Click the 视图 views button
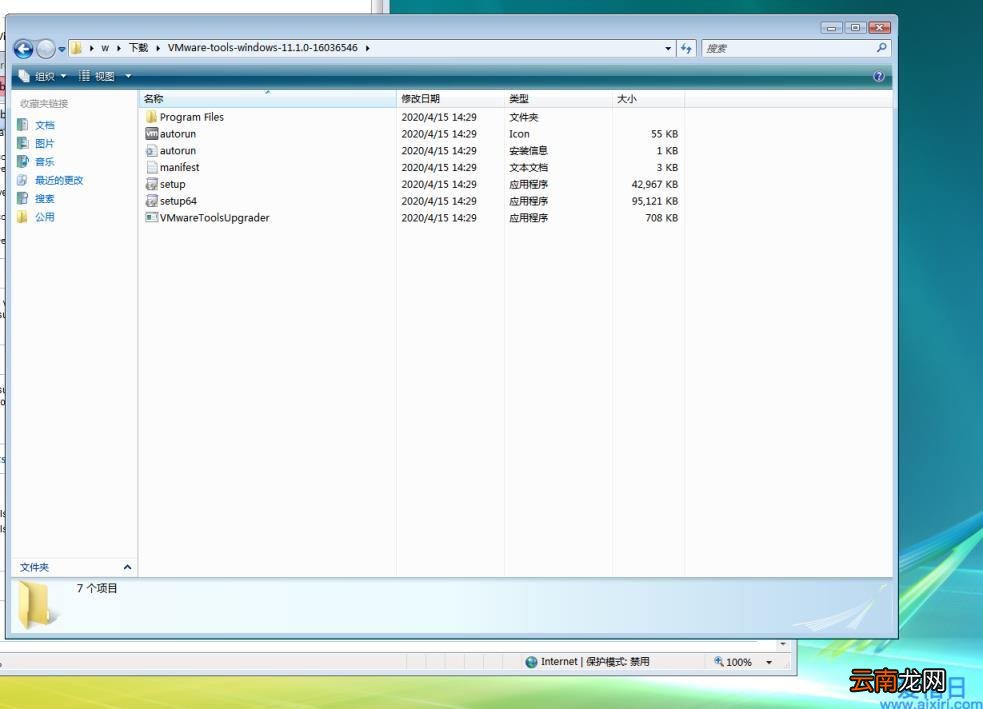Viewport: 983px width, 709px height. point(97,76)
